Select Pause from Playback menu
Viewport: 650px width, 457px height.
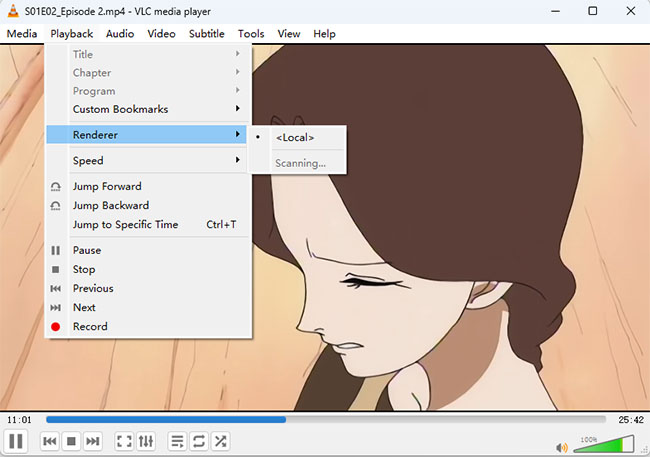tap(146, 250)
